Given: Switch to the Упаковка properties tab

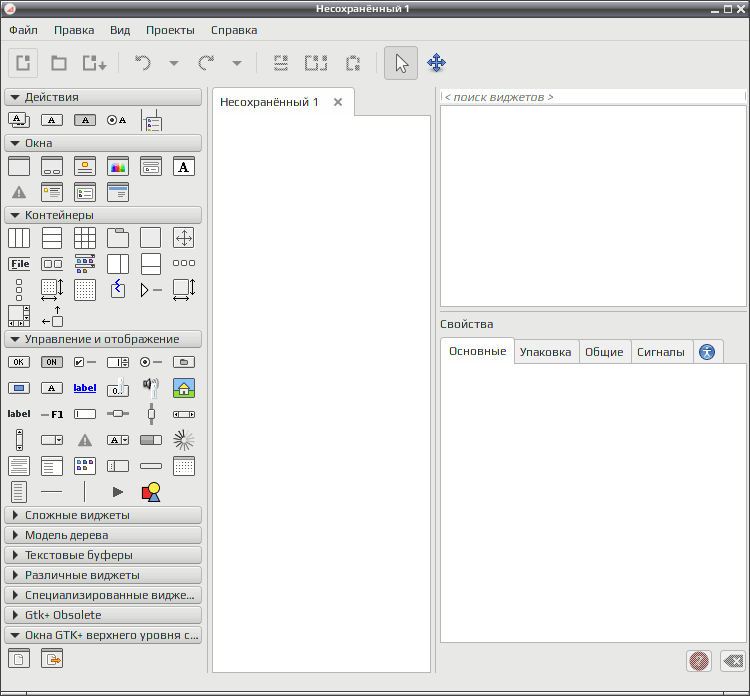Looking at the screenshot, I should [545, 352].
